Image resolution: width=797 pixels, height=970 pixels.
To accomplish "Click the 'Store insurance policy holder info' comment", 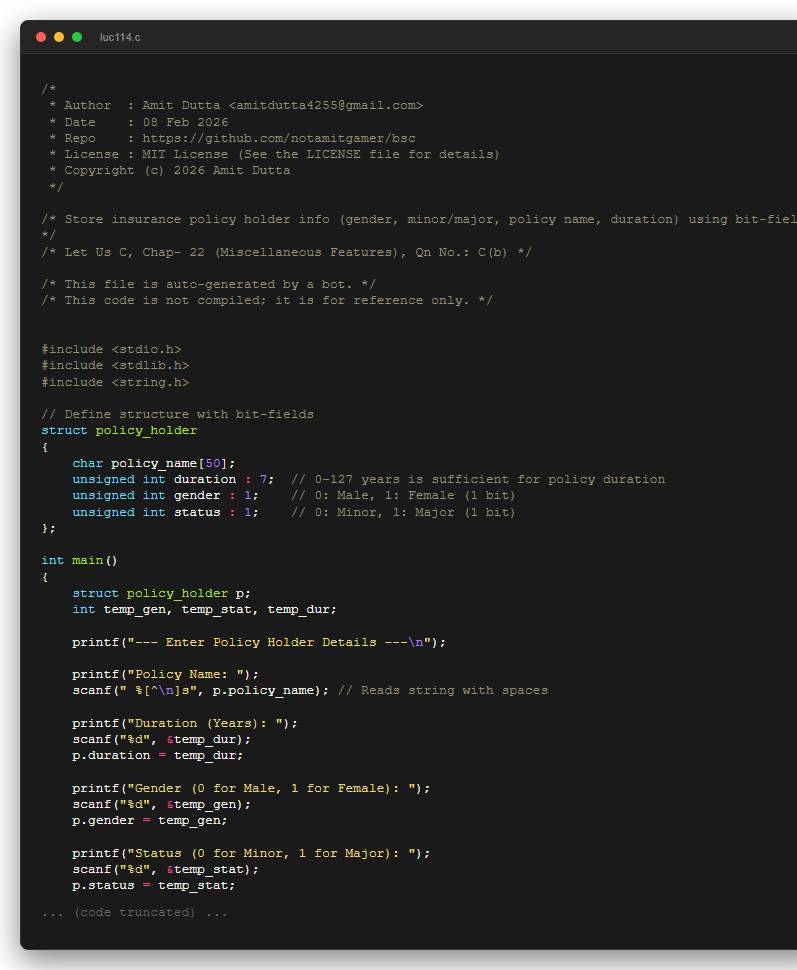I will coord(419,219).
